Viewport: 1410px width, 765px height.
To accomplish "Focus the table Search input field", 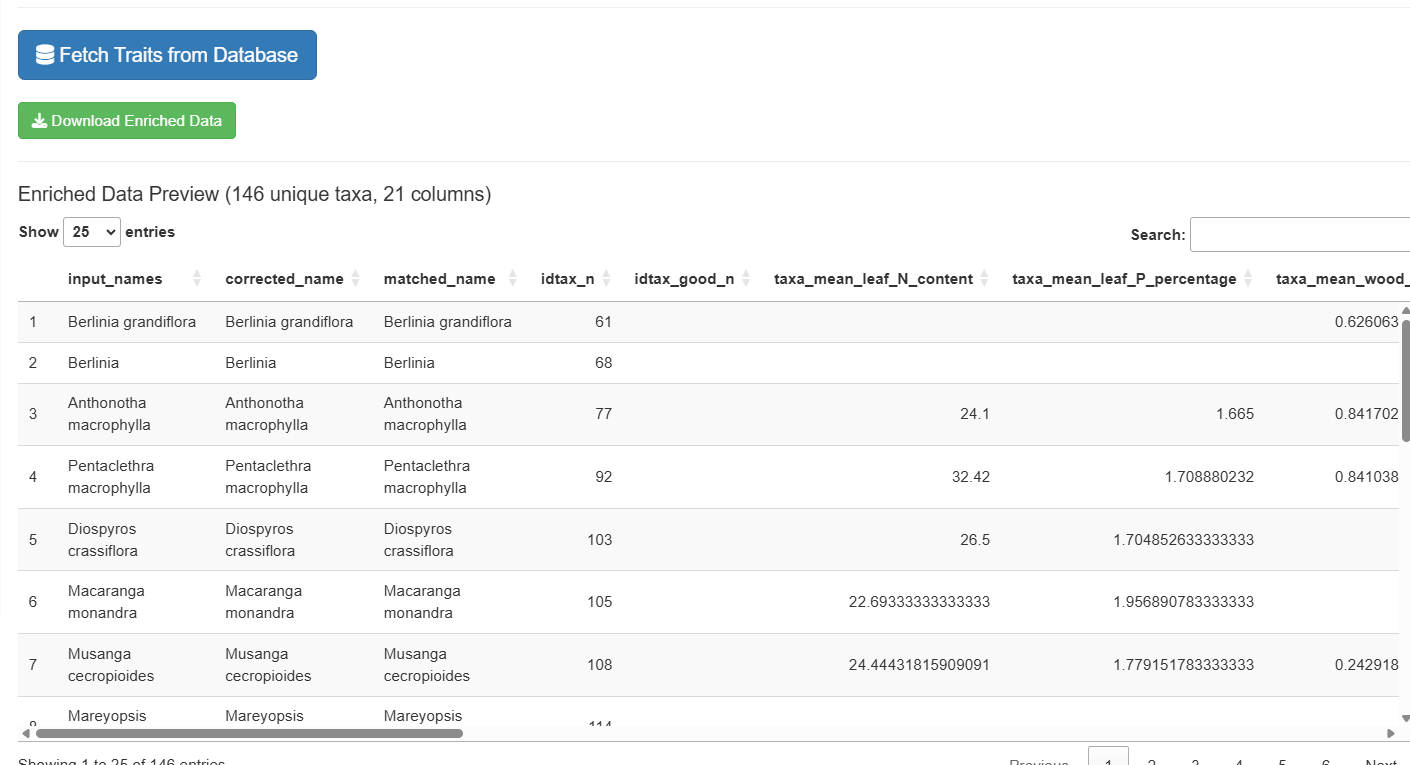I will (x=1299, y=235).
